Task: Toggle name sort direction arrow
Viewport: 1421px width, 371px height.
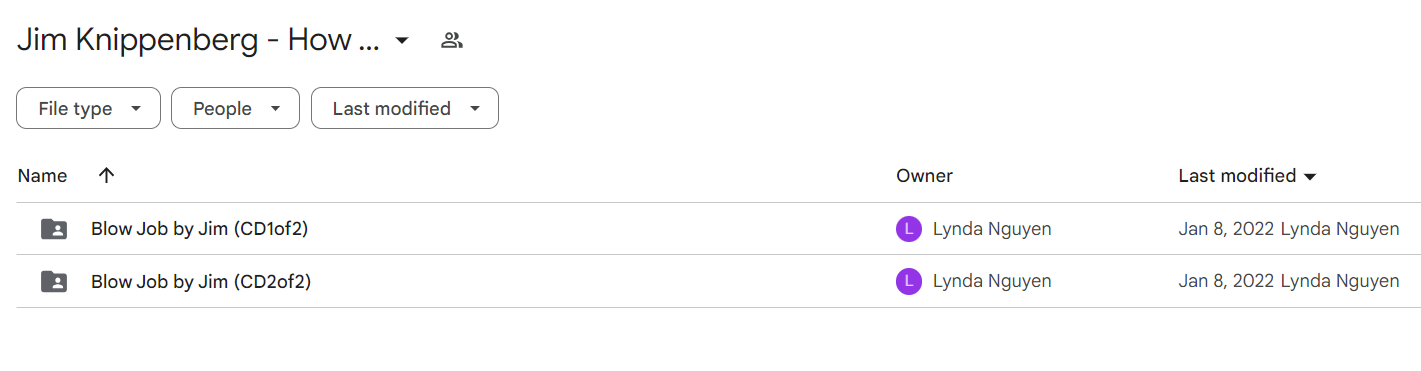Action: point(107,175)
